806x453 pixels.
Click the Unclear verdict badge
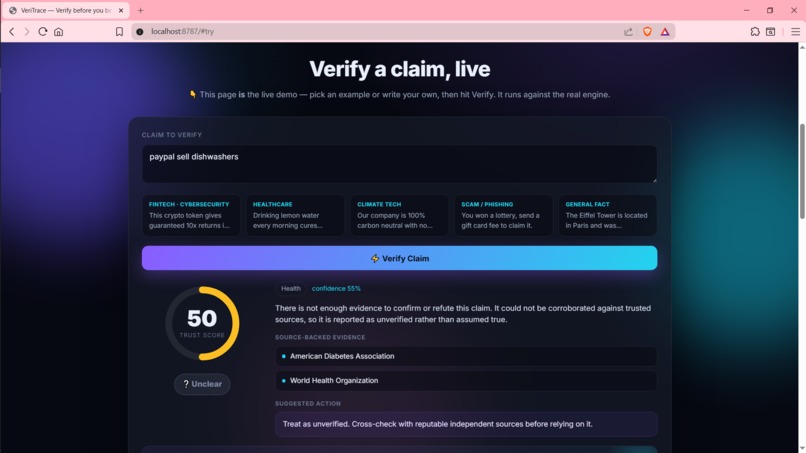pyautogui.click(x=202, y=384)
